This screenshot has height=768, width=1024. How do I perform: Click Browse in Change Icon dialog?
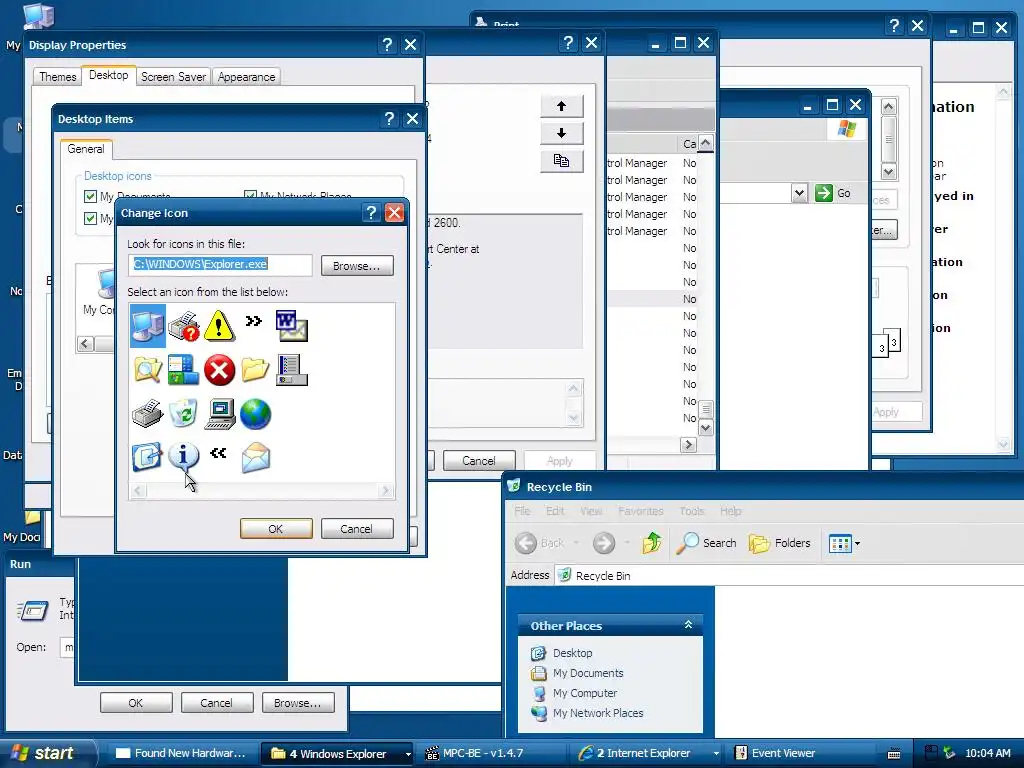point(357,266)
